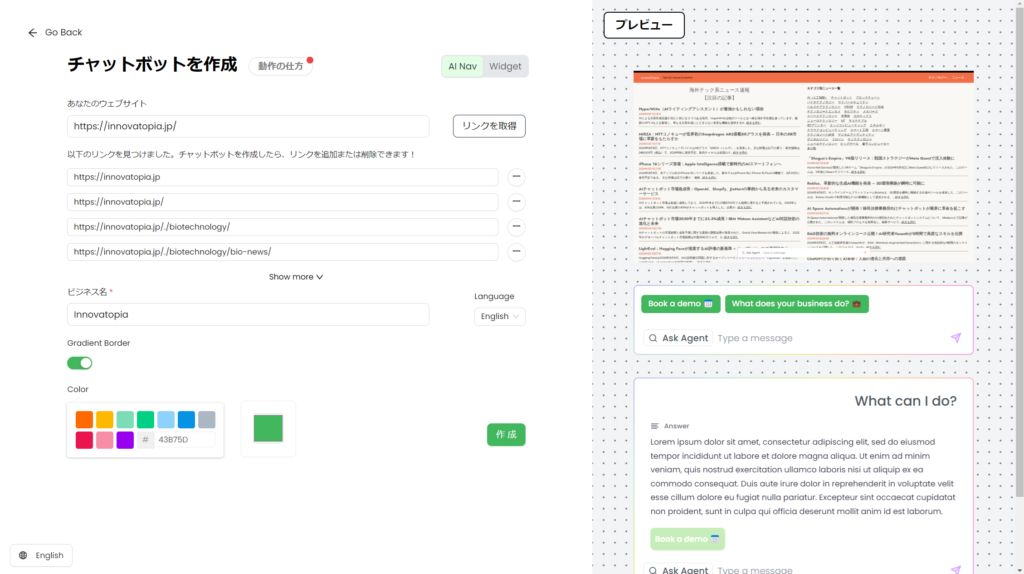Image resolution: width=1024 pixels, height=574 pixels.
Task: Select the bright green color swatch
Action: click(x=146, y=419)
